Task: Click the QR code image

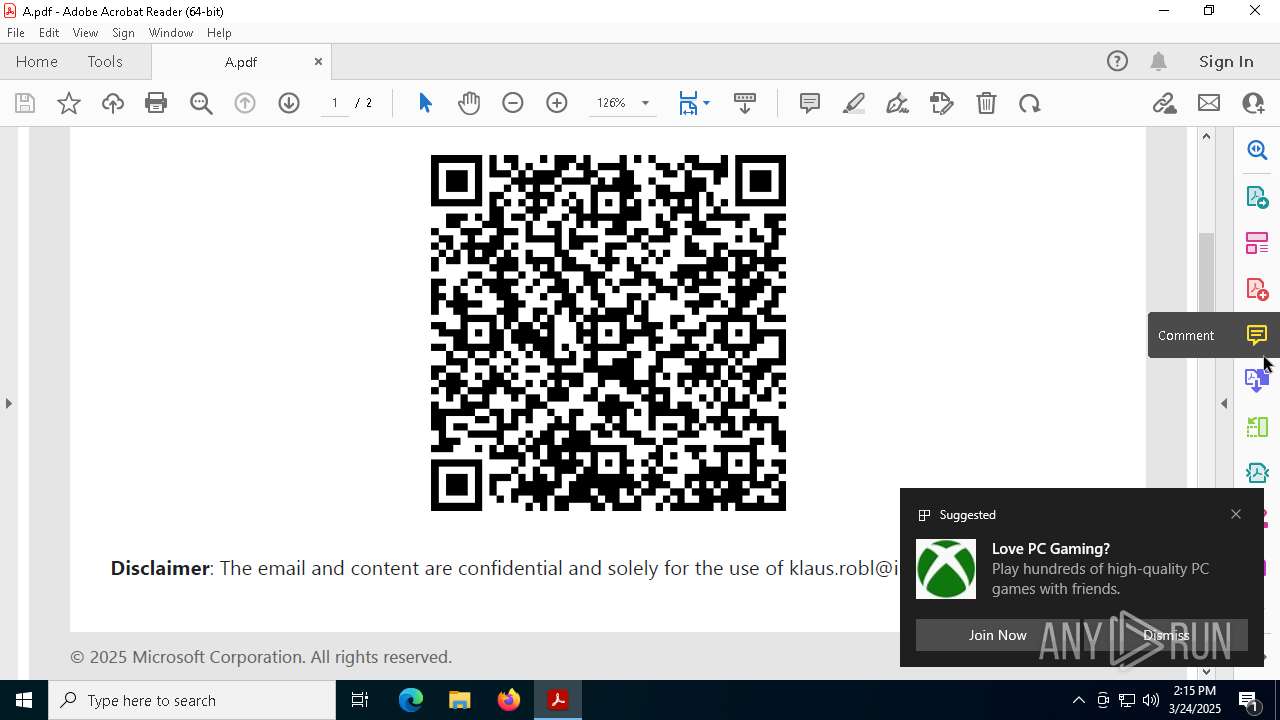Action: pyautogui.click(x=608, y=333)
